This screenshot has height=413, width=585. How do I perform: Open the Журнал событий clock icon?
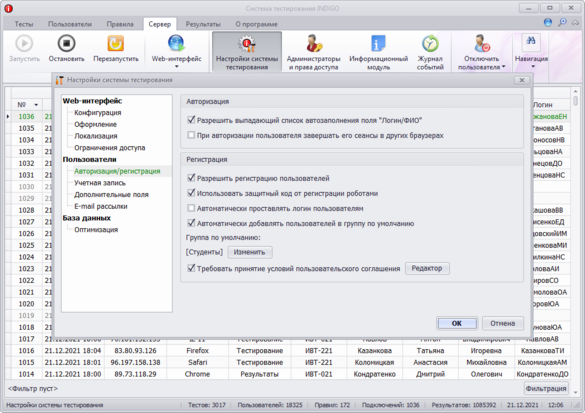click(430, 43)
